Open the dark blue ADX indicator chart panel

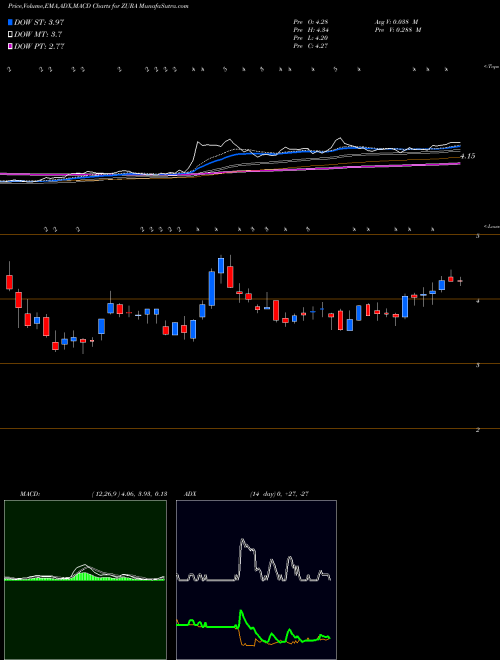[x=256, y=580]
